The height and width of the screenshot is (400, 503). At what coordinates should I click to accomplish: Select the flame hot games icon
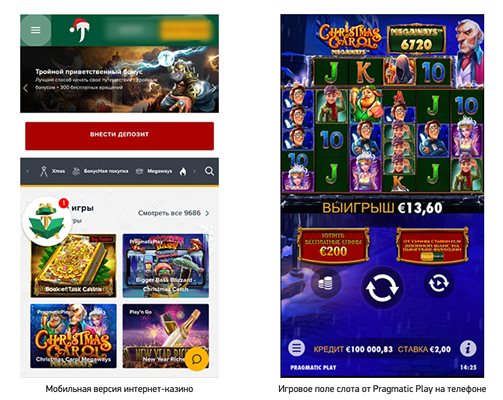pos(183,171)
